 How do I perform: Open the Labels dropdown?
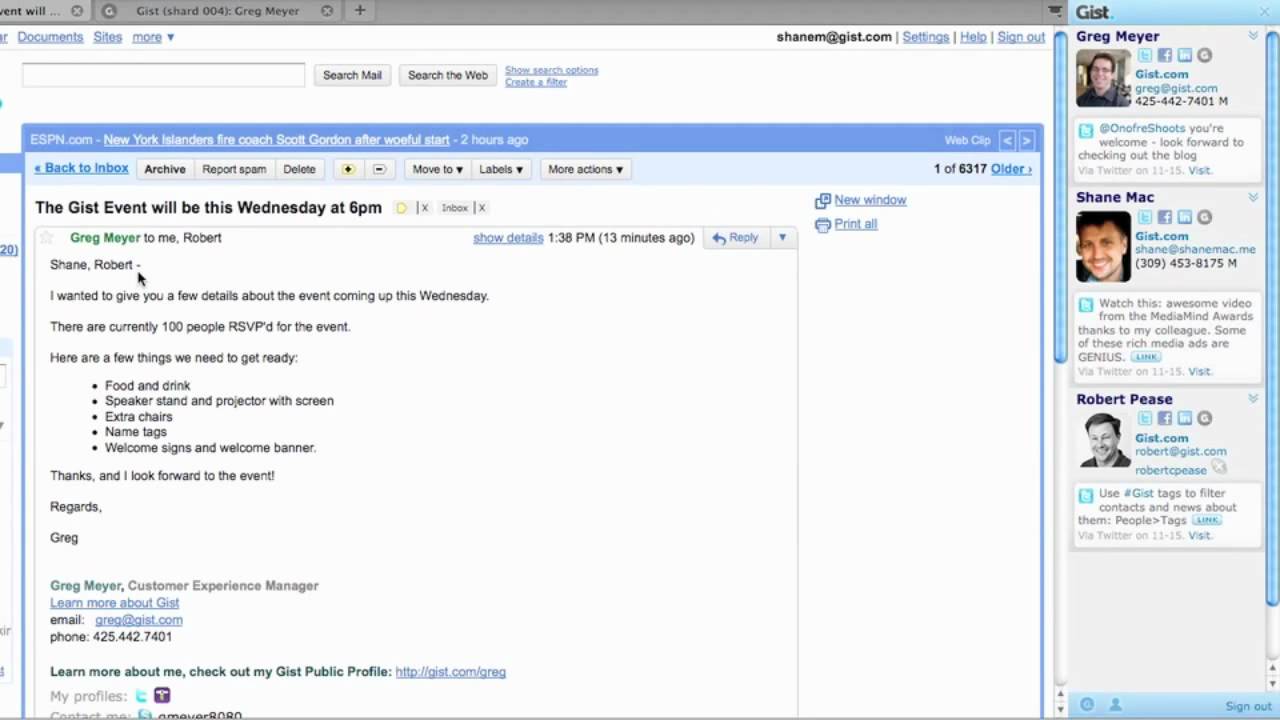pyautogui.click(x=501, y=169)
